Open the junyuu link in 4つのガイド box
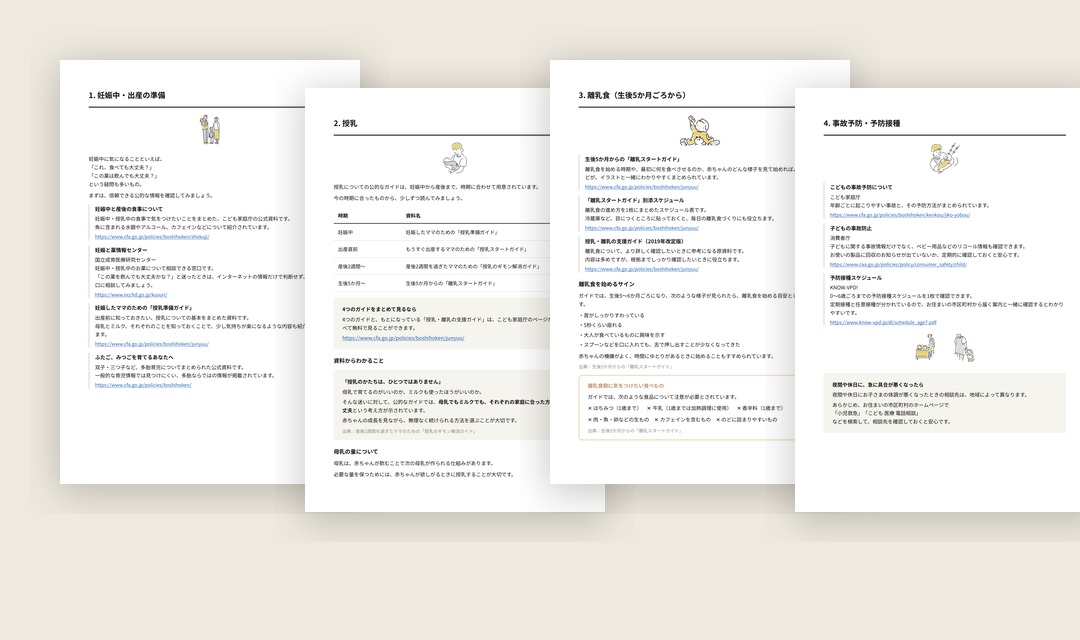This screenshot has height=640, width=1080. click(403, 338)
